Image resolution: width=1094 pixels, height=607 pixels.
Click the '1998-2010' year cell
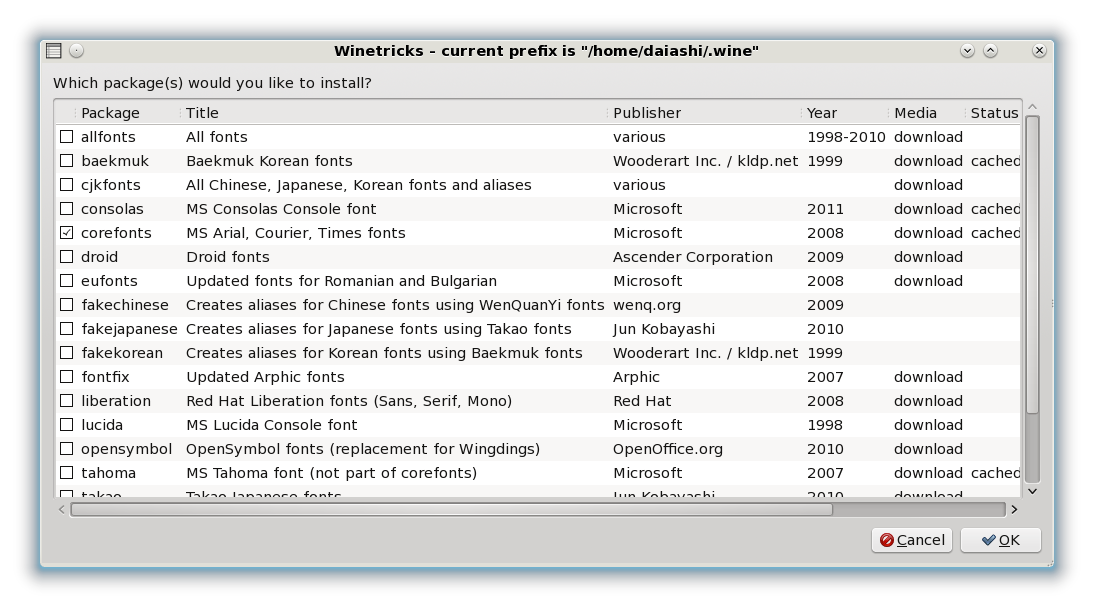pyautogui.click(x=846, y=137)
